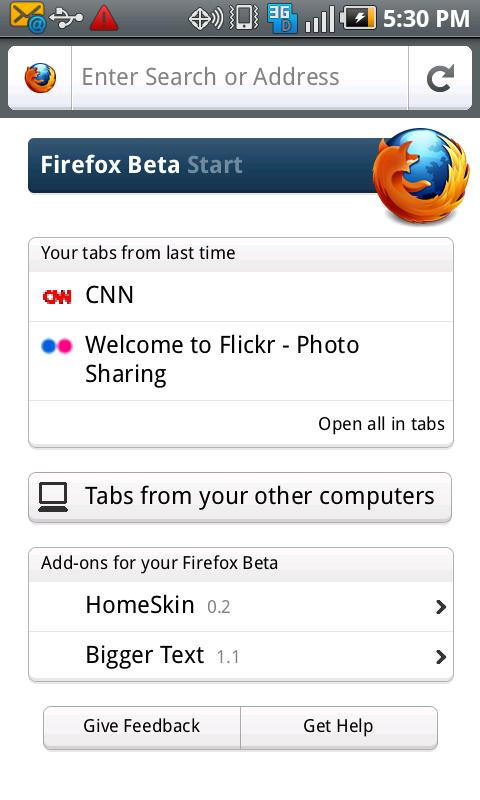
Task: Tap the USB connection icon in the status bar
Action: [x=67, y=18]
